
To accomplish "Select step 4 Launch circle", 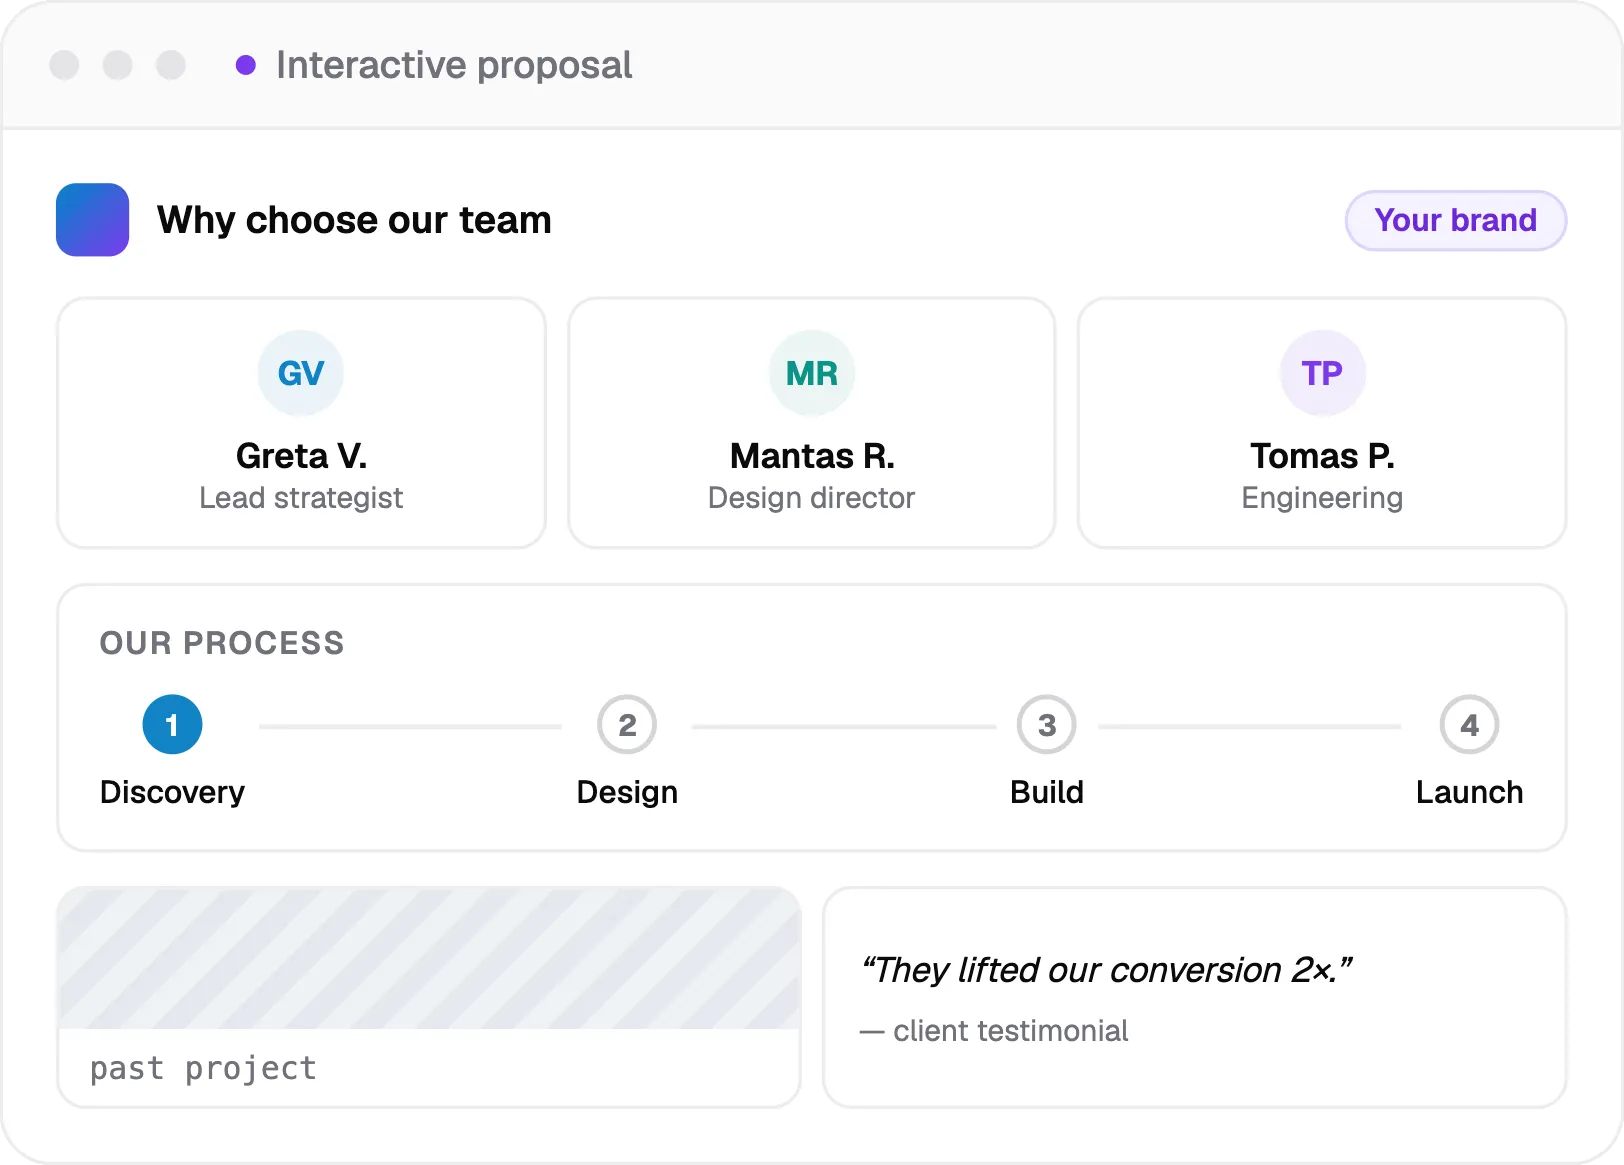I will [x=1469, y=725].
